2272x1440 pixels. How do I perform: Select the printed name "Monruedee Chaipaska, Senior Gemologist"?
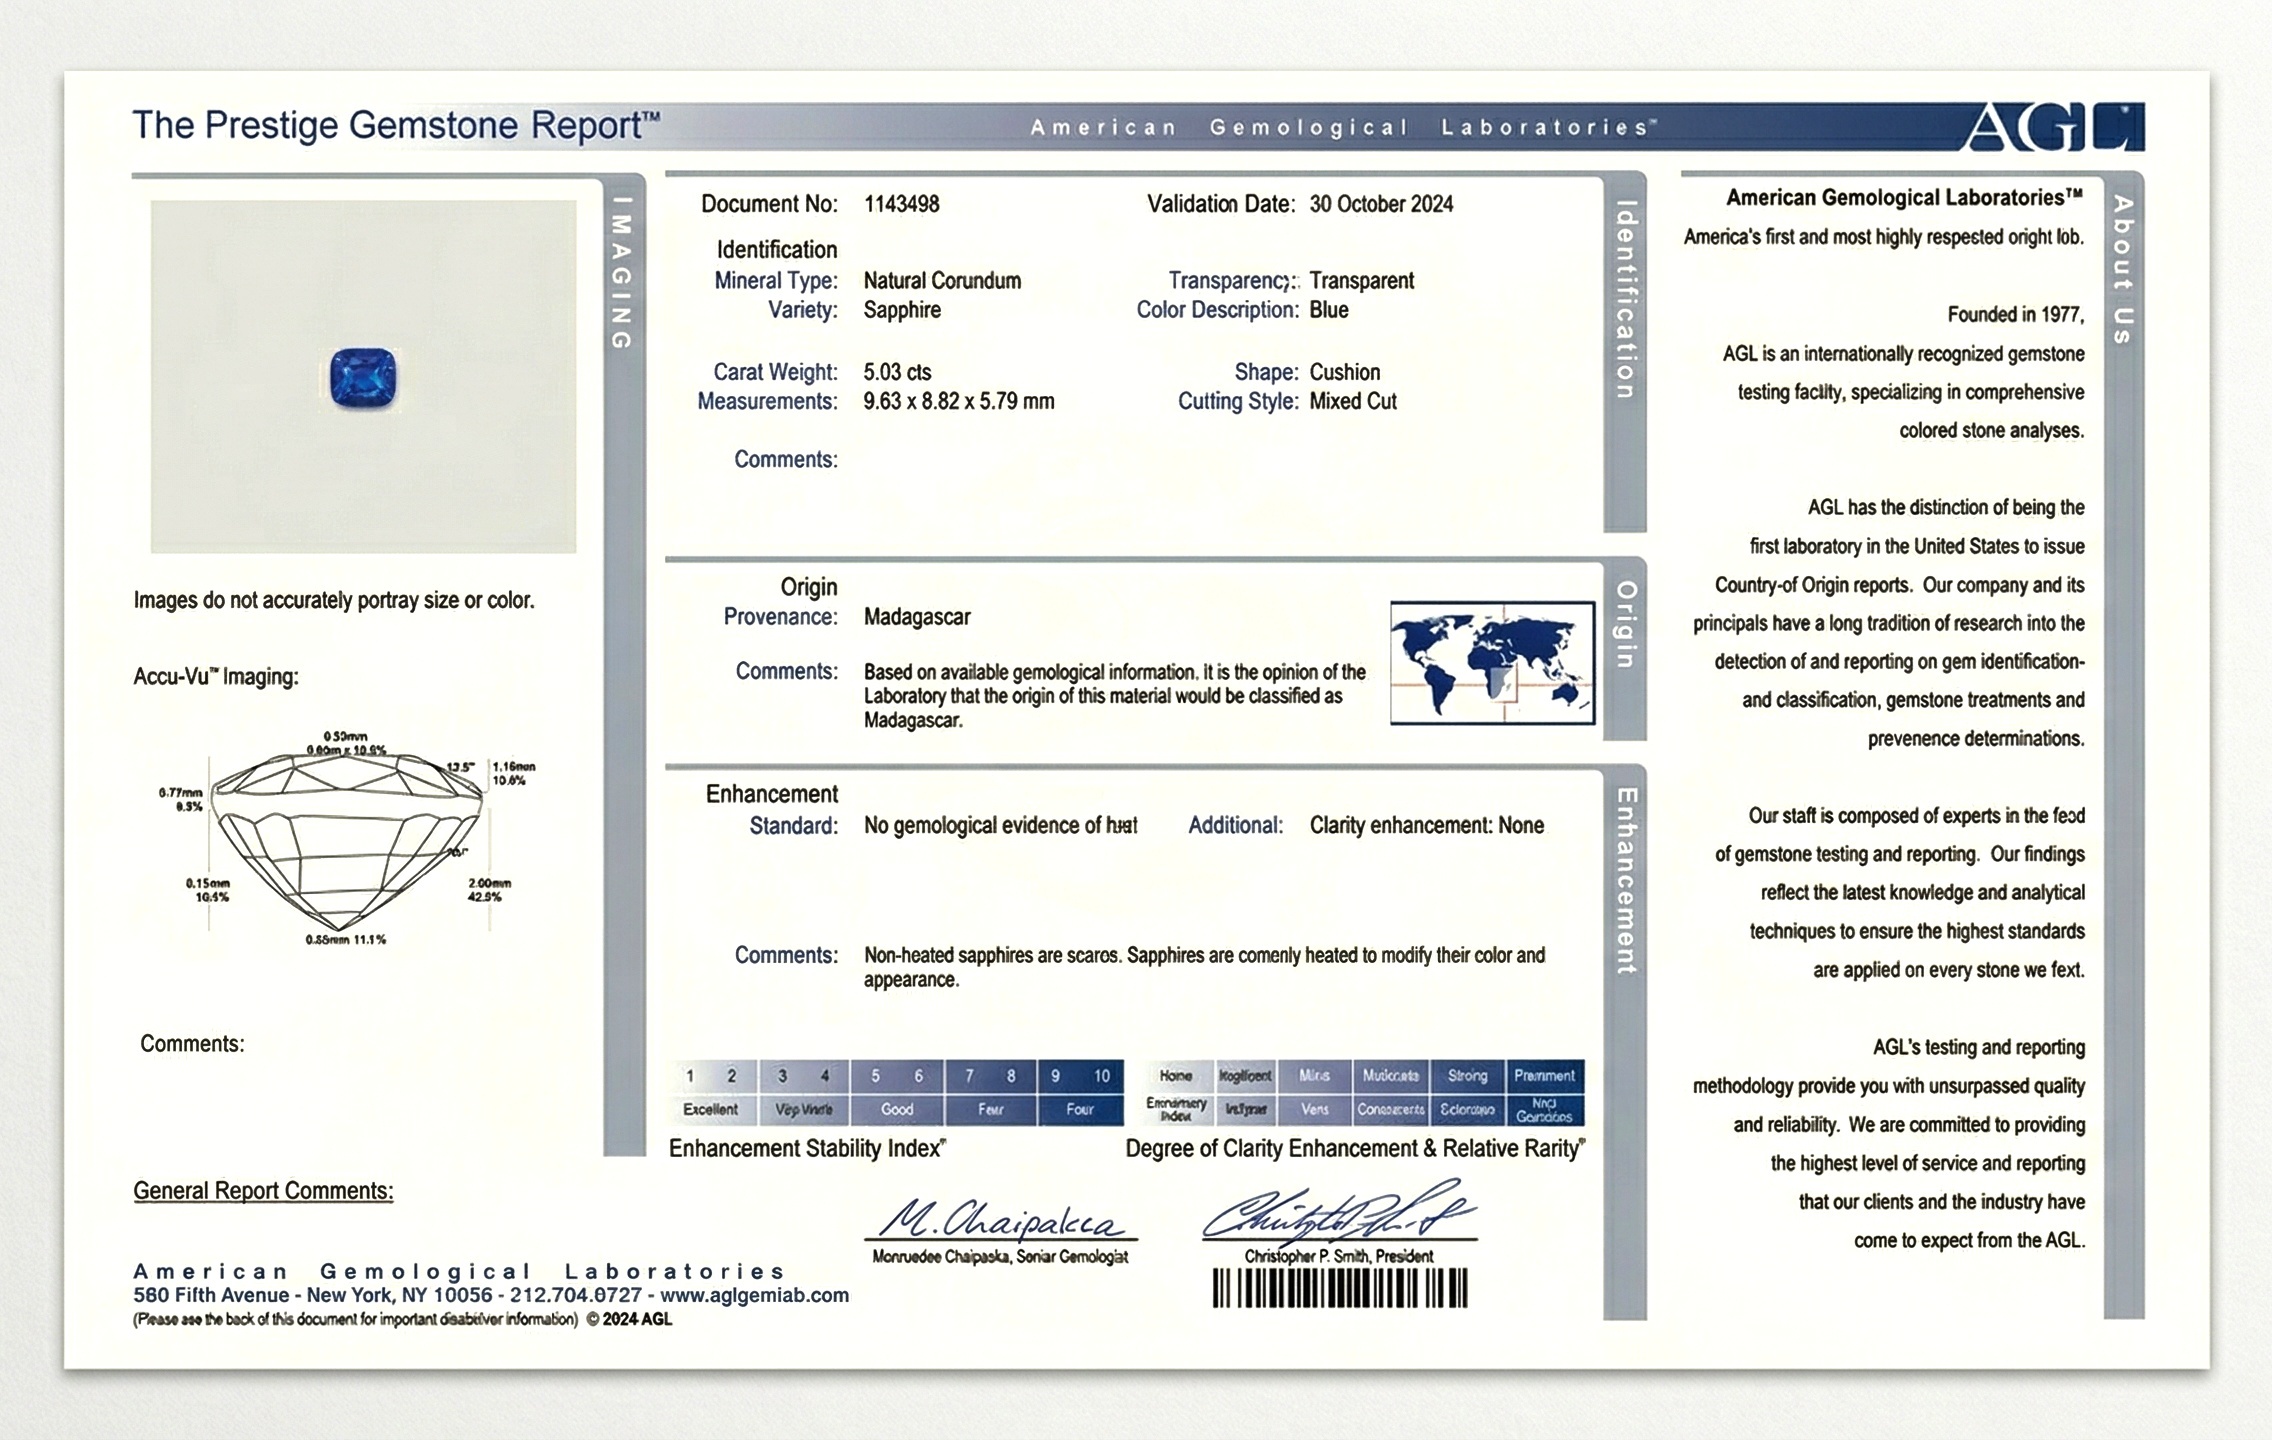coord(1000,1257)
